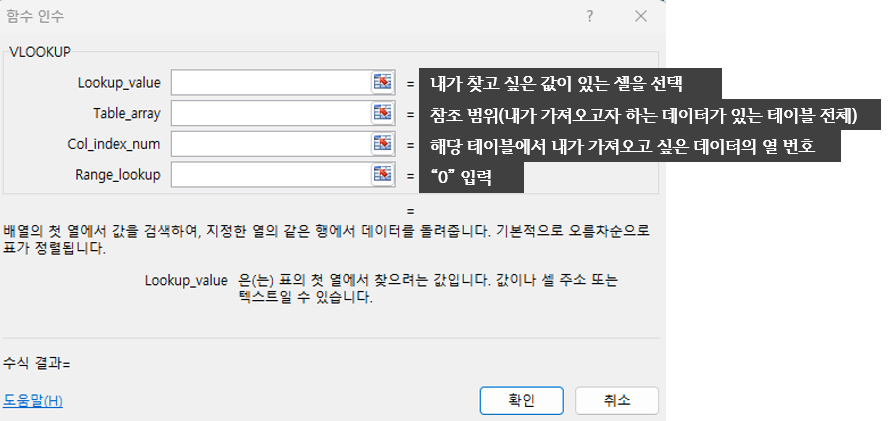896x421 pixels.
Task: Click the Col_index_num range selector icon
Action: point(382,144)
